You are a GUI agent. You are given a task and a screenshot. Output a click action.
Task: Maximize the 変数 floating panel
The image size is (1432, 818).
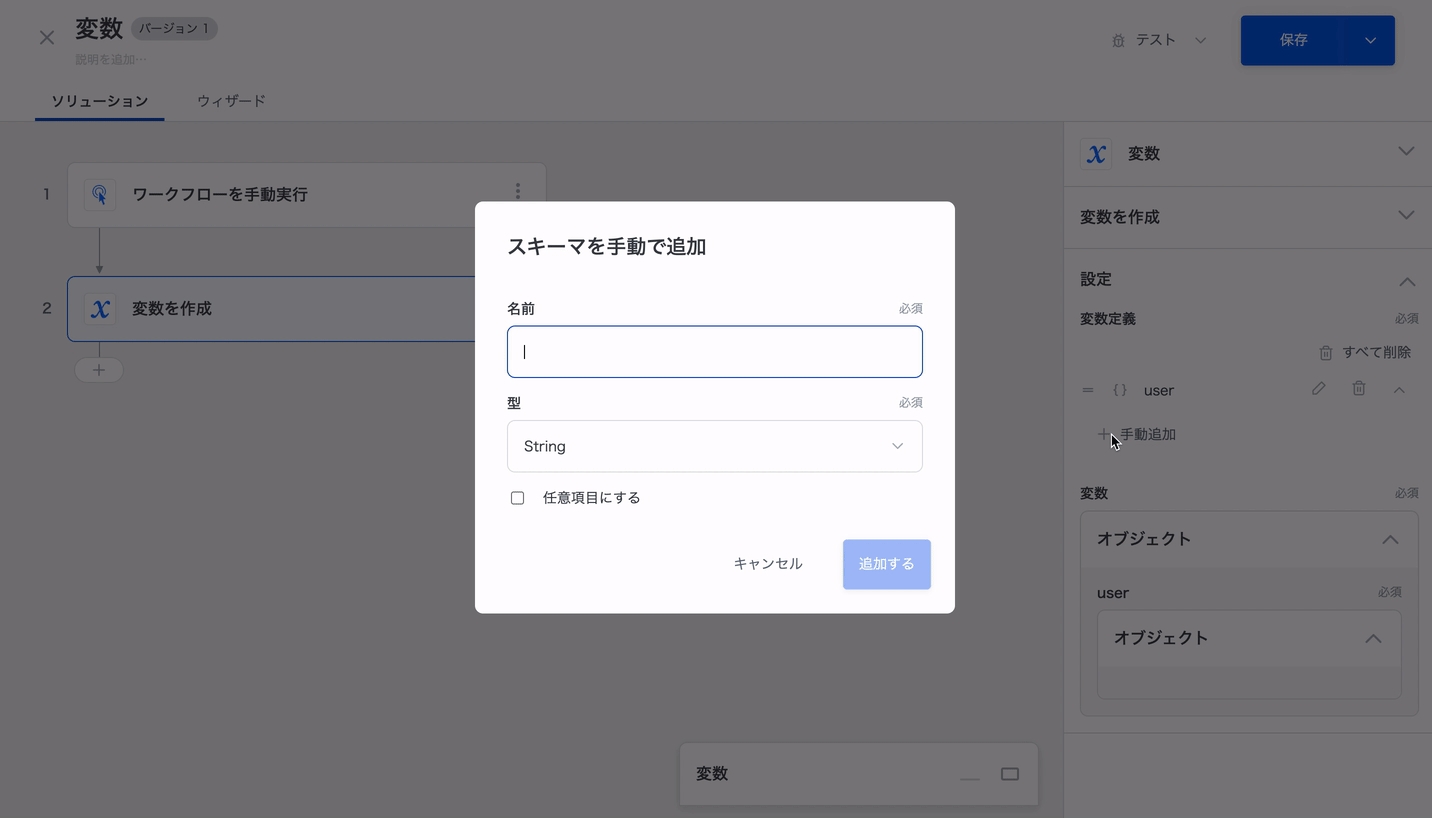(1009, 774)
